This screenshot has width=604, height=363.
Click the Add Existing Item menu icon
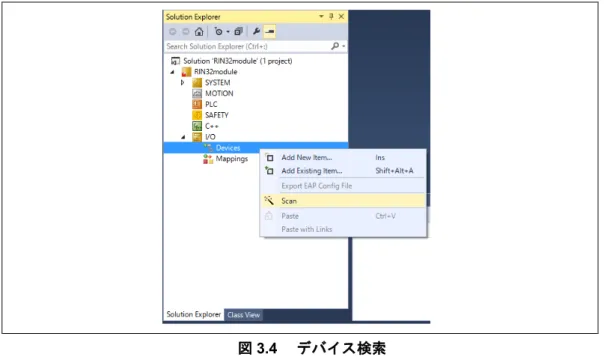(269, 171)
